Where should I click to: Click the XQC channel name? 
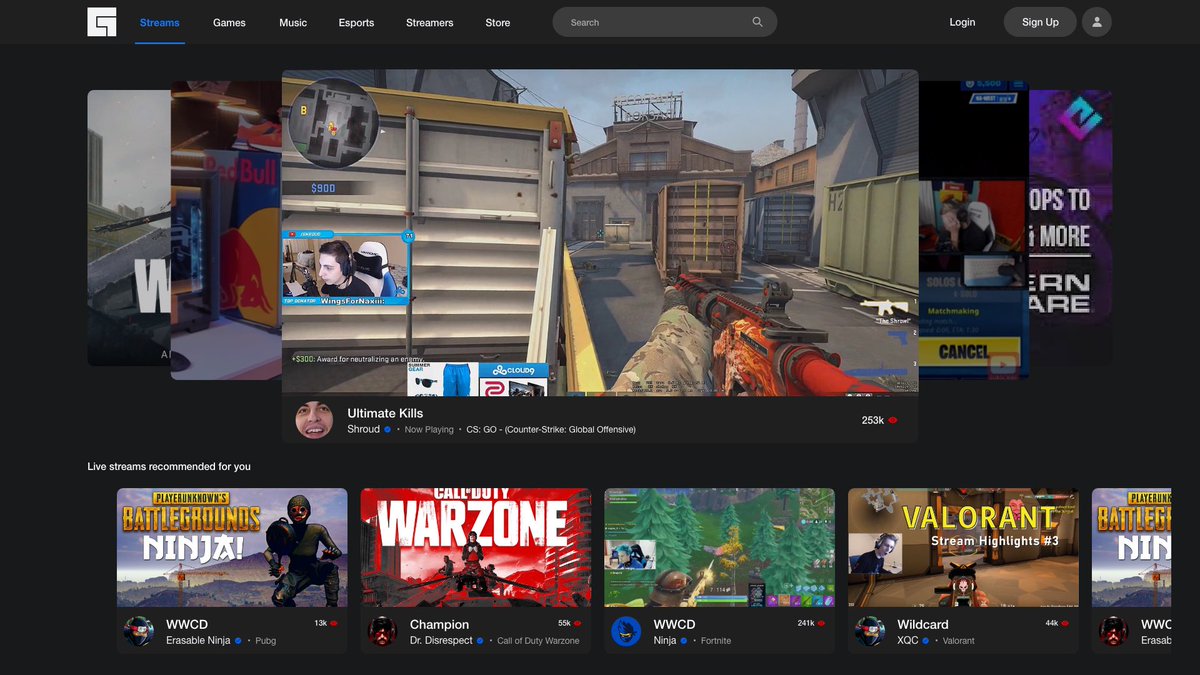click(x=908, y=641)
